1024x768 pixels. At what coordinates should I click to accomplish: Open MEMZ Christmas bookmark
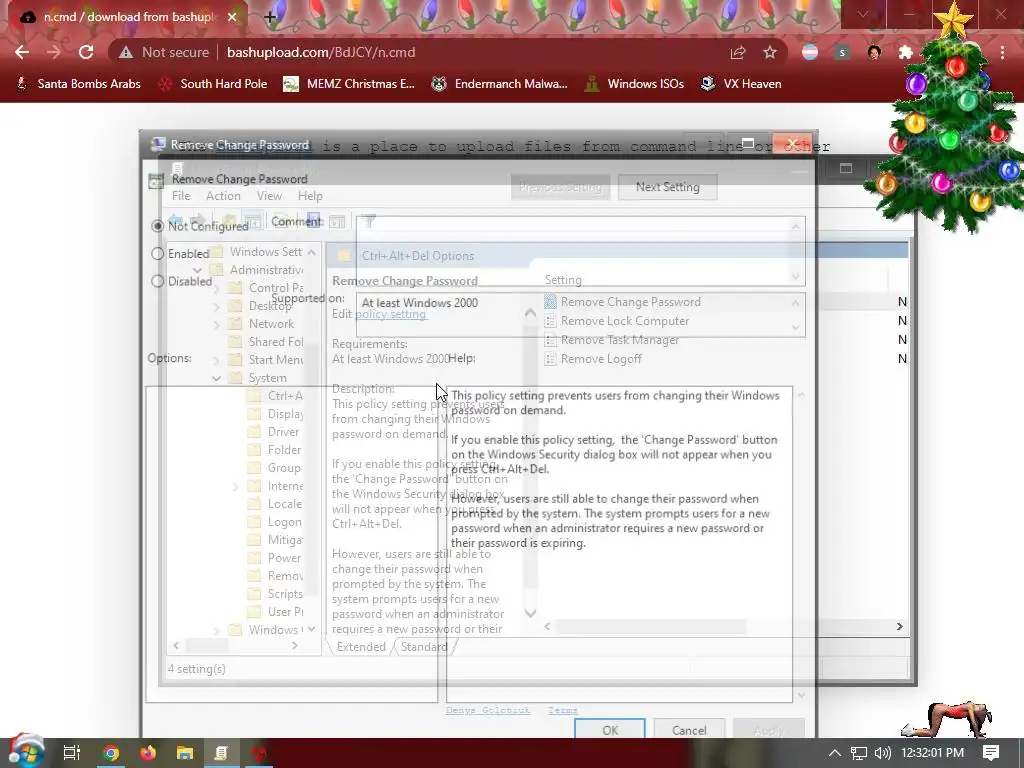point(349,84)
